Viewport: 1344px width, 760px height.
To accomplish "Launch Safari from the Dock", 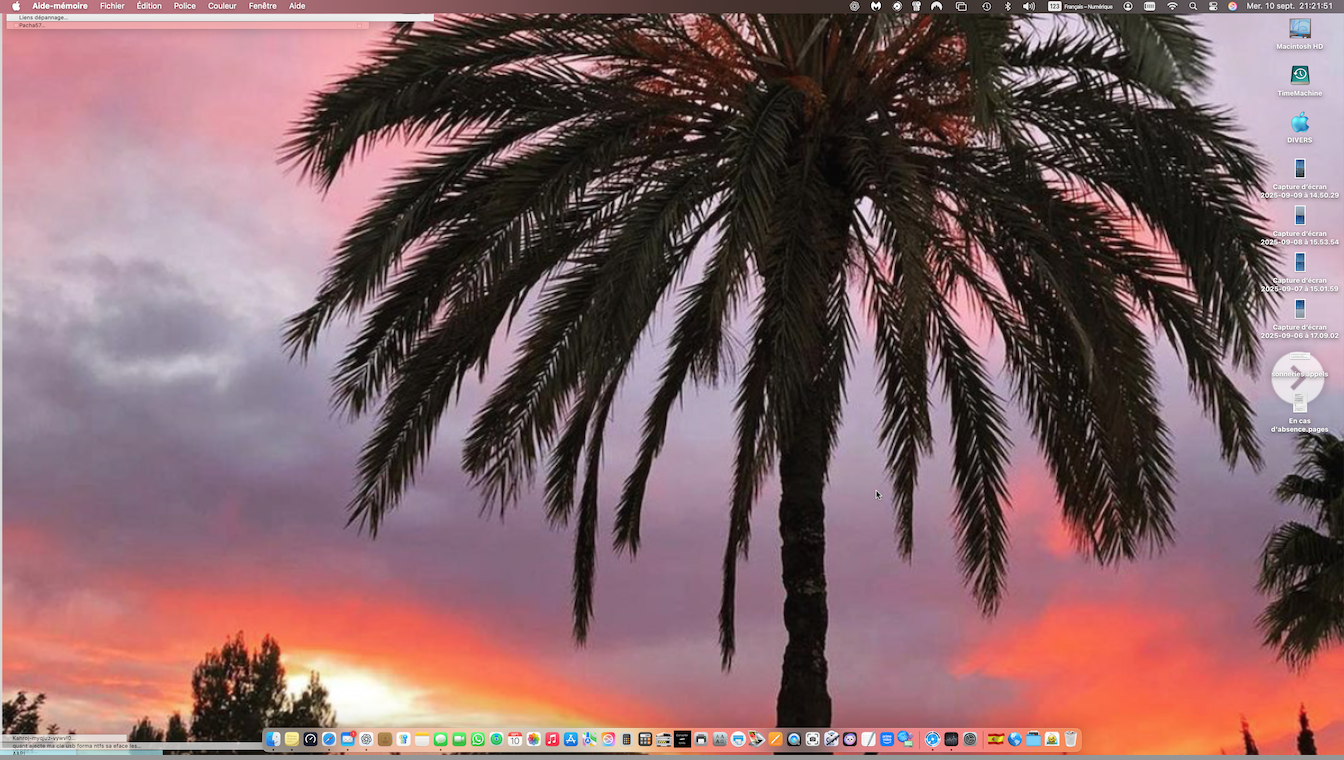I will 329,739.
